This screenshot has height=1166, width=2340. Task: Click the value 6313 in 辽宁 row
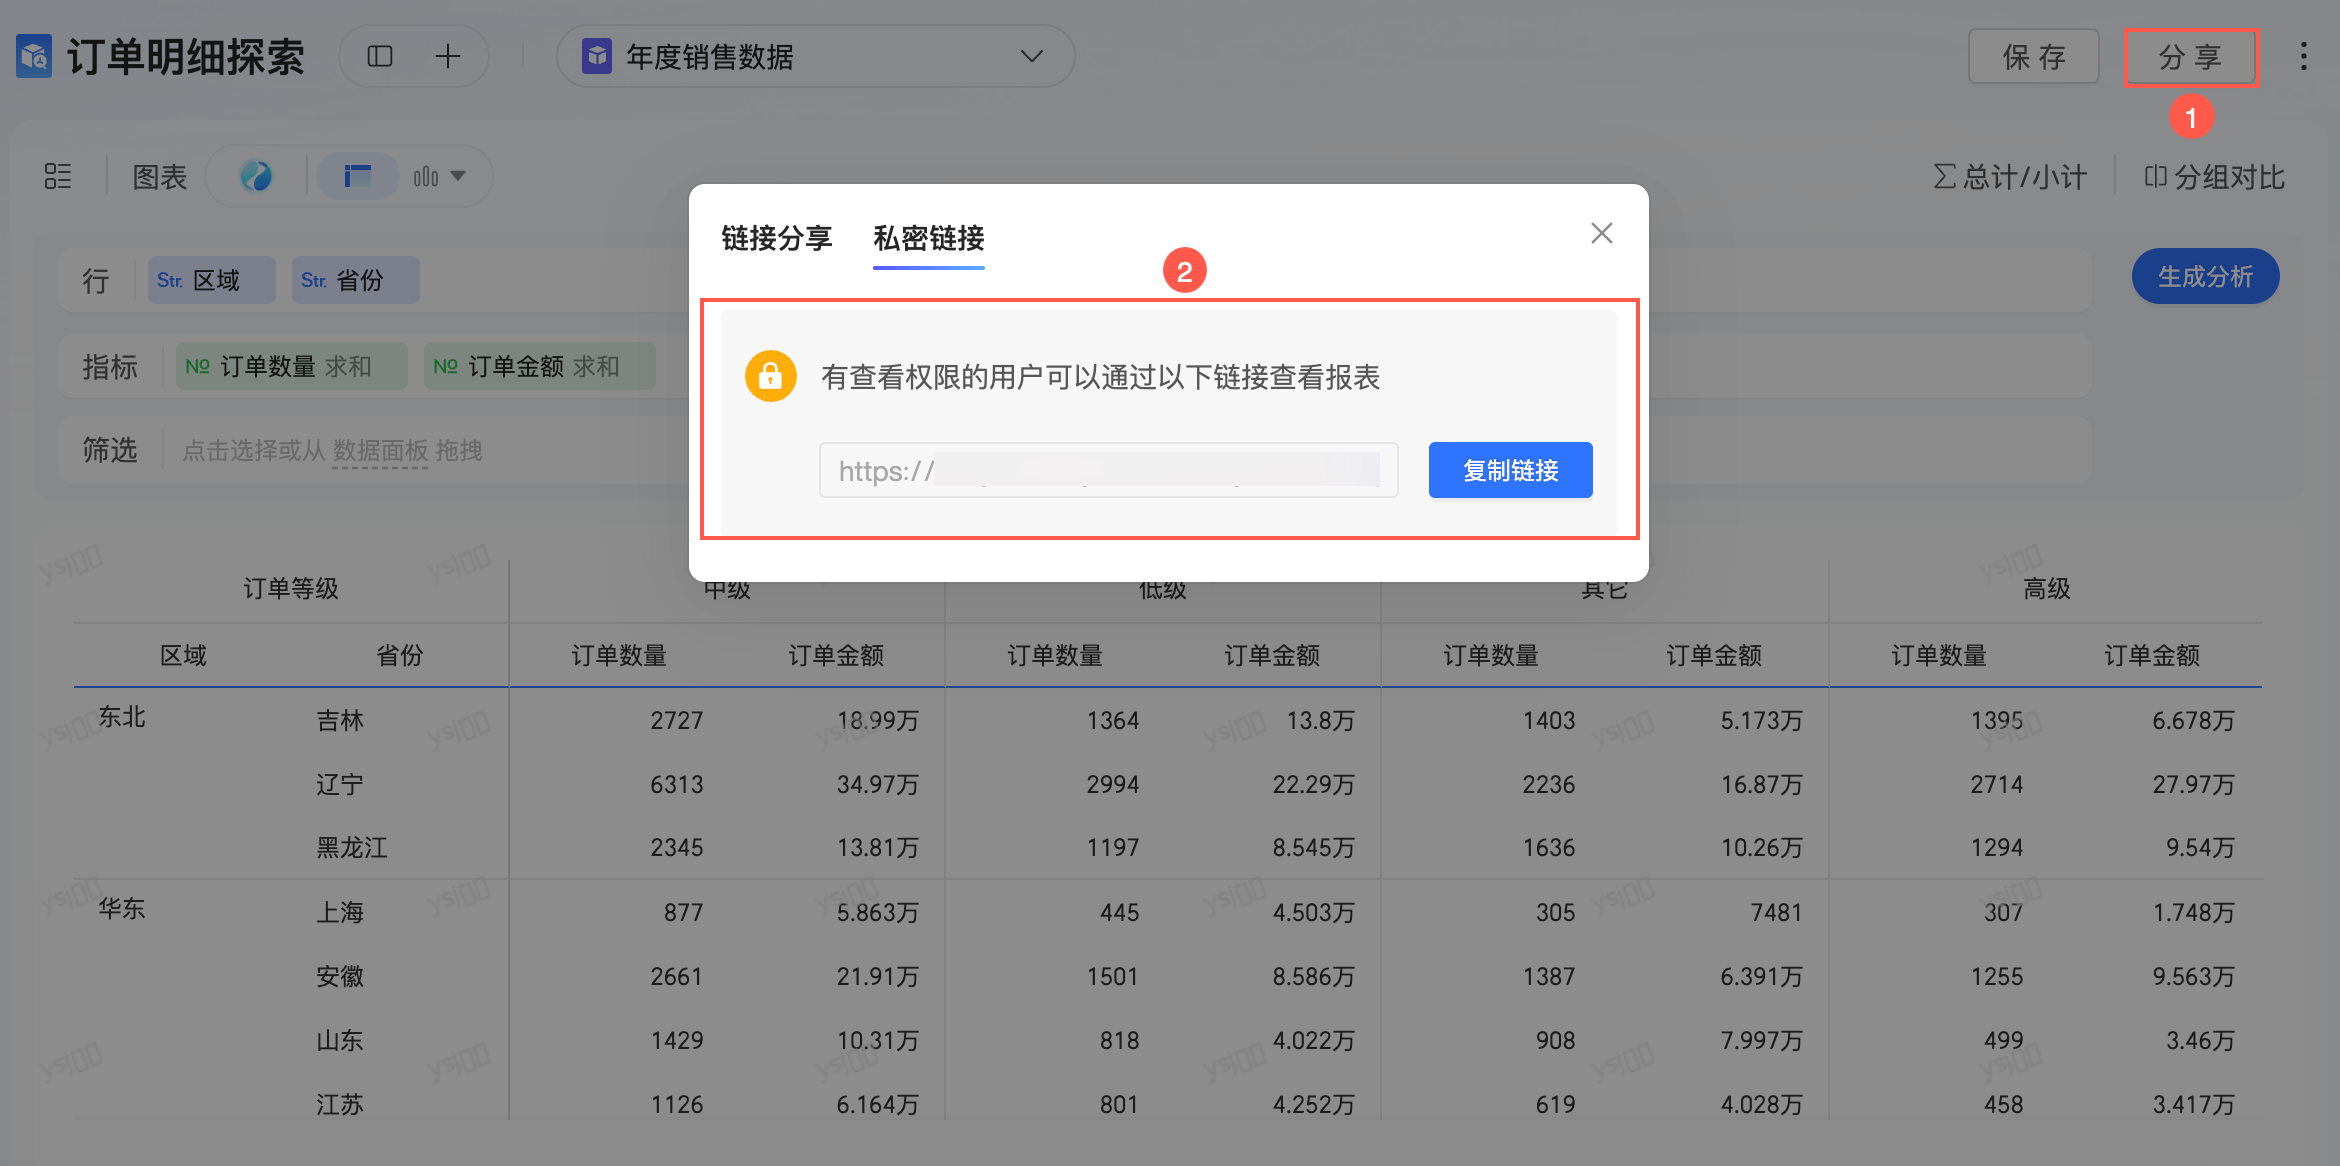tap(677, 784)
